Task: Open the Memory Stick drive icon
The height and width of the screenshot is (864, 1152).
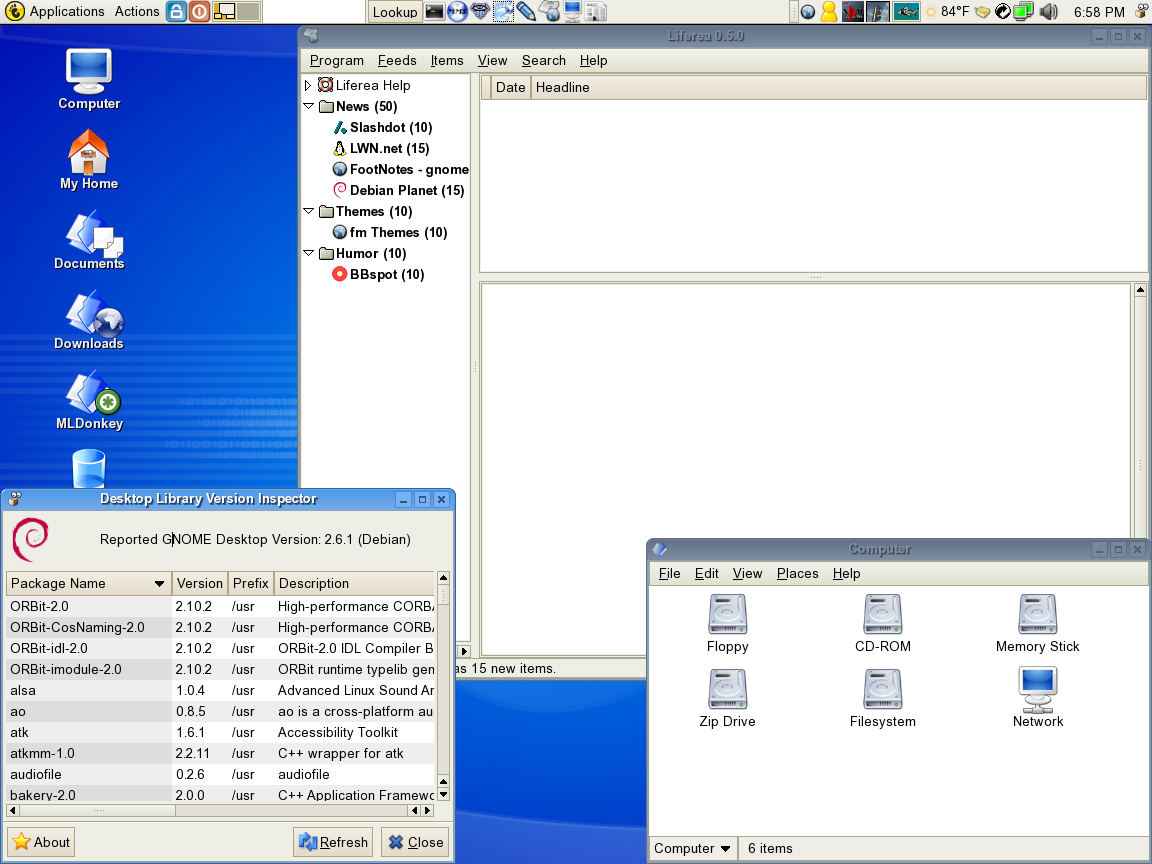Action: pos(1037,624)
